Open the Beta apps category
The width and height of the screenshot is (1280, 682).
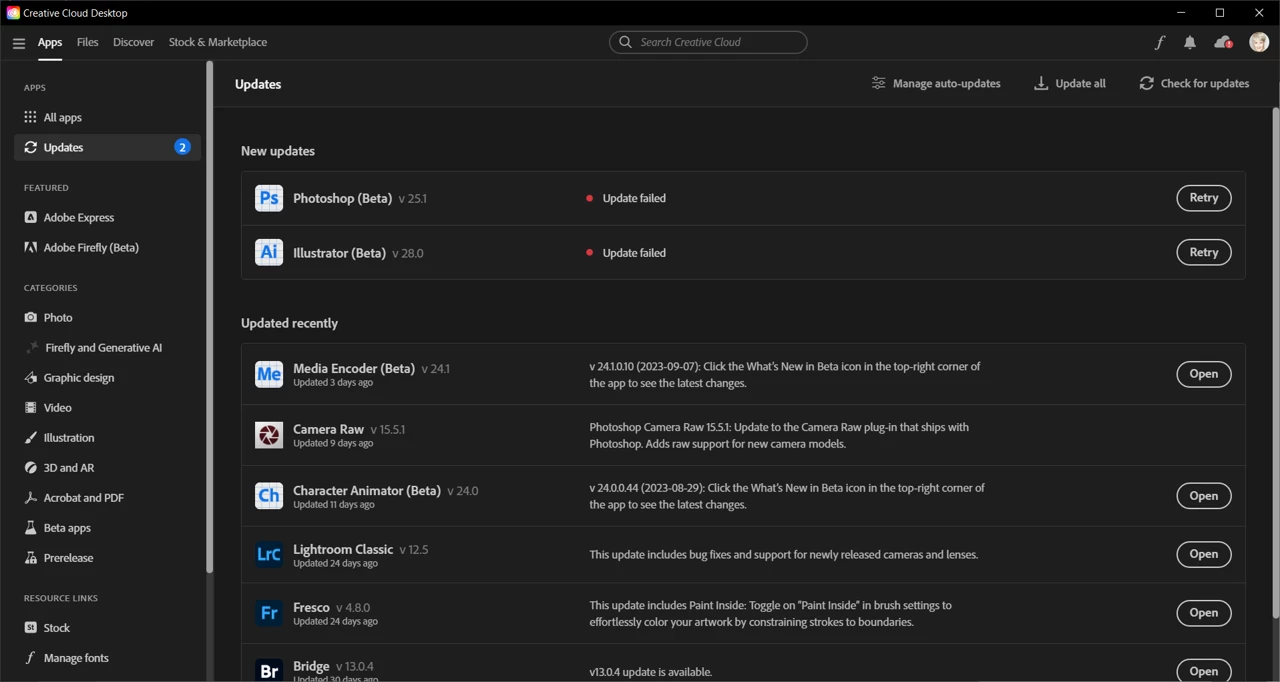107,527
